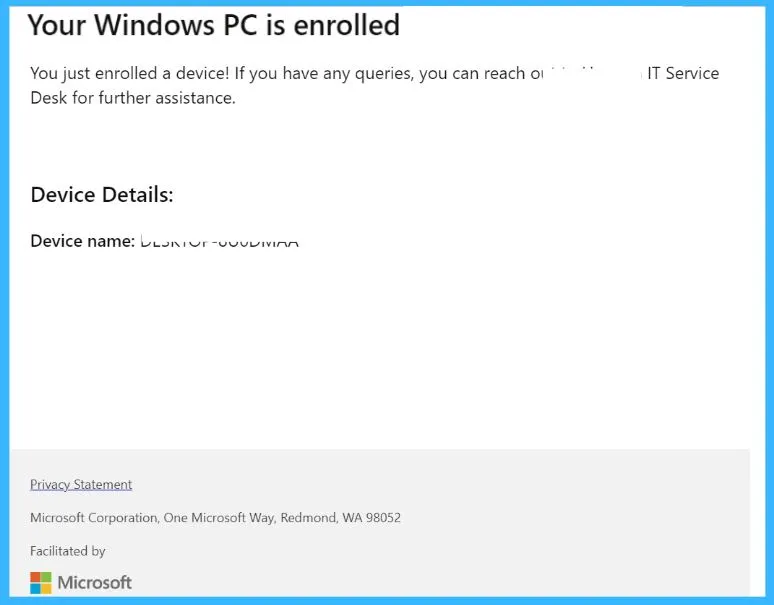This screenshot has width=774, height=605.
Task: Click the Microsoft wordmark beside the logo
Action: click(95, 582)
